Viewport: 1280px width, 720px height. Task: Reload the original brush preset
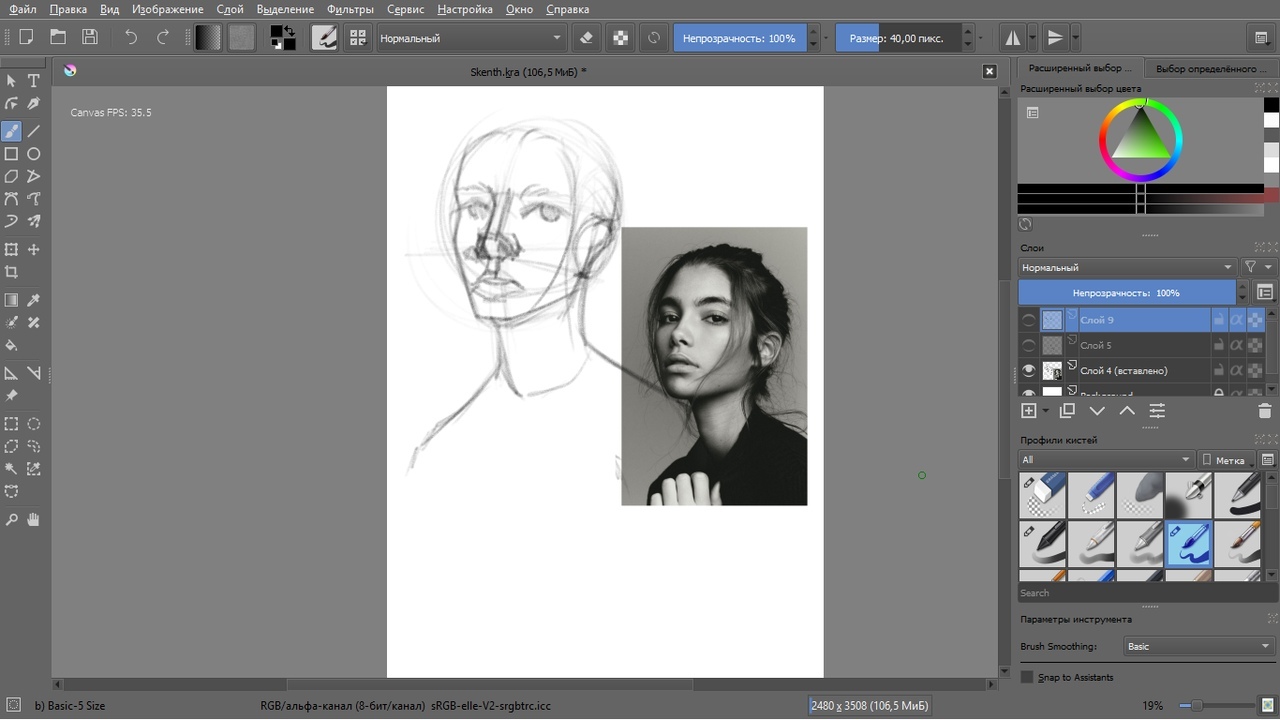pyautogui.click(x=654, y=38)
